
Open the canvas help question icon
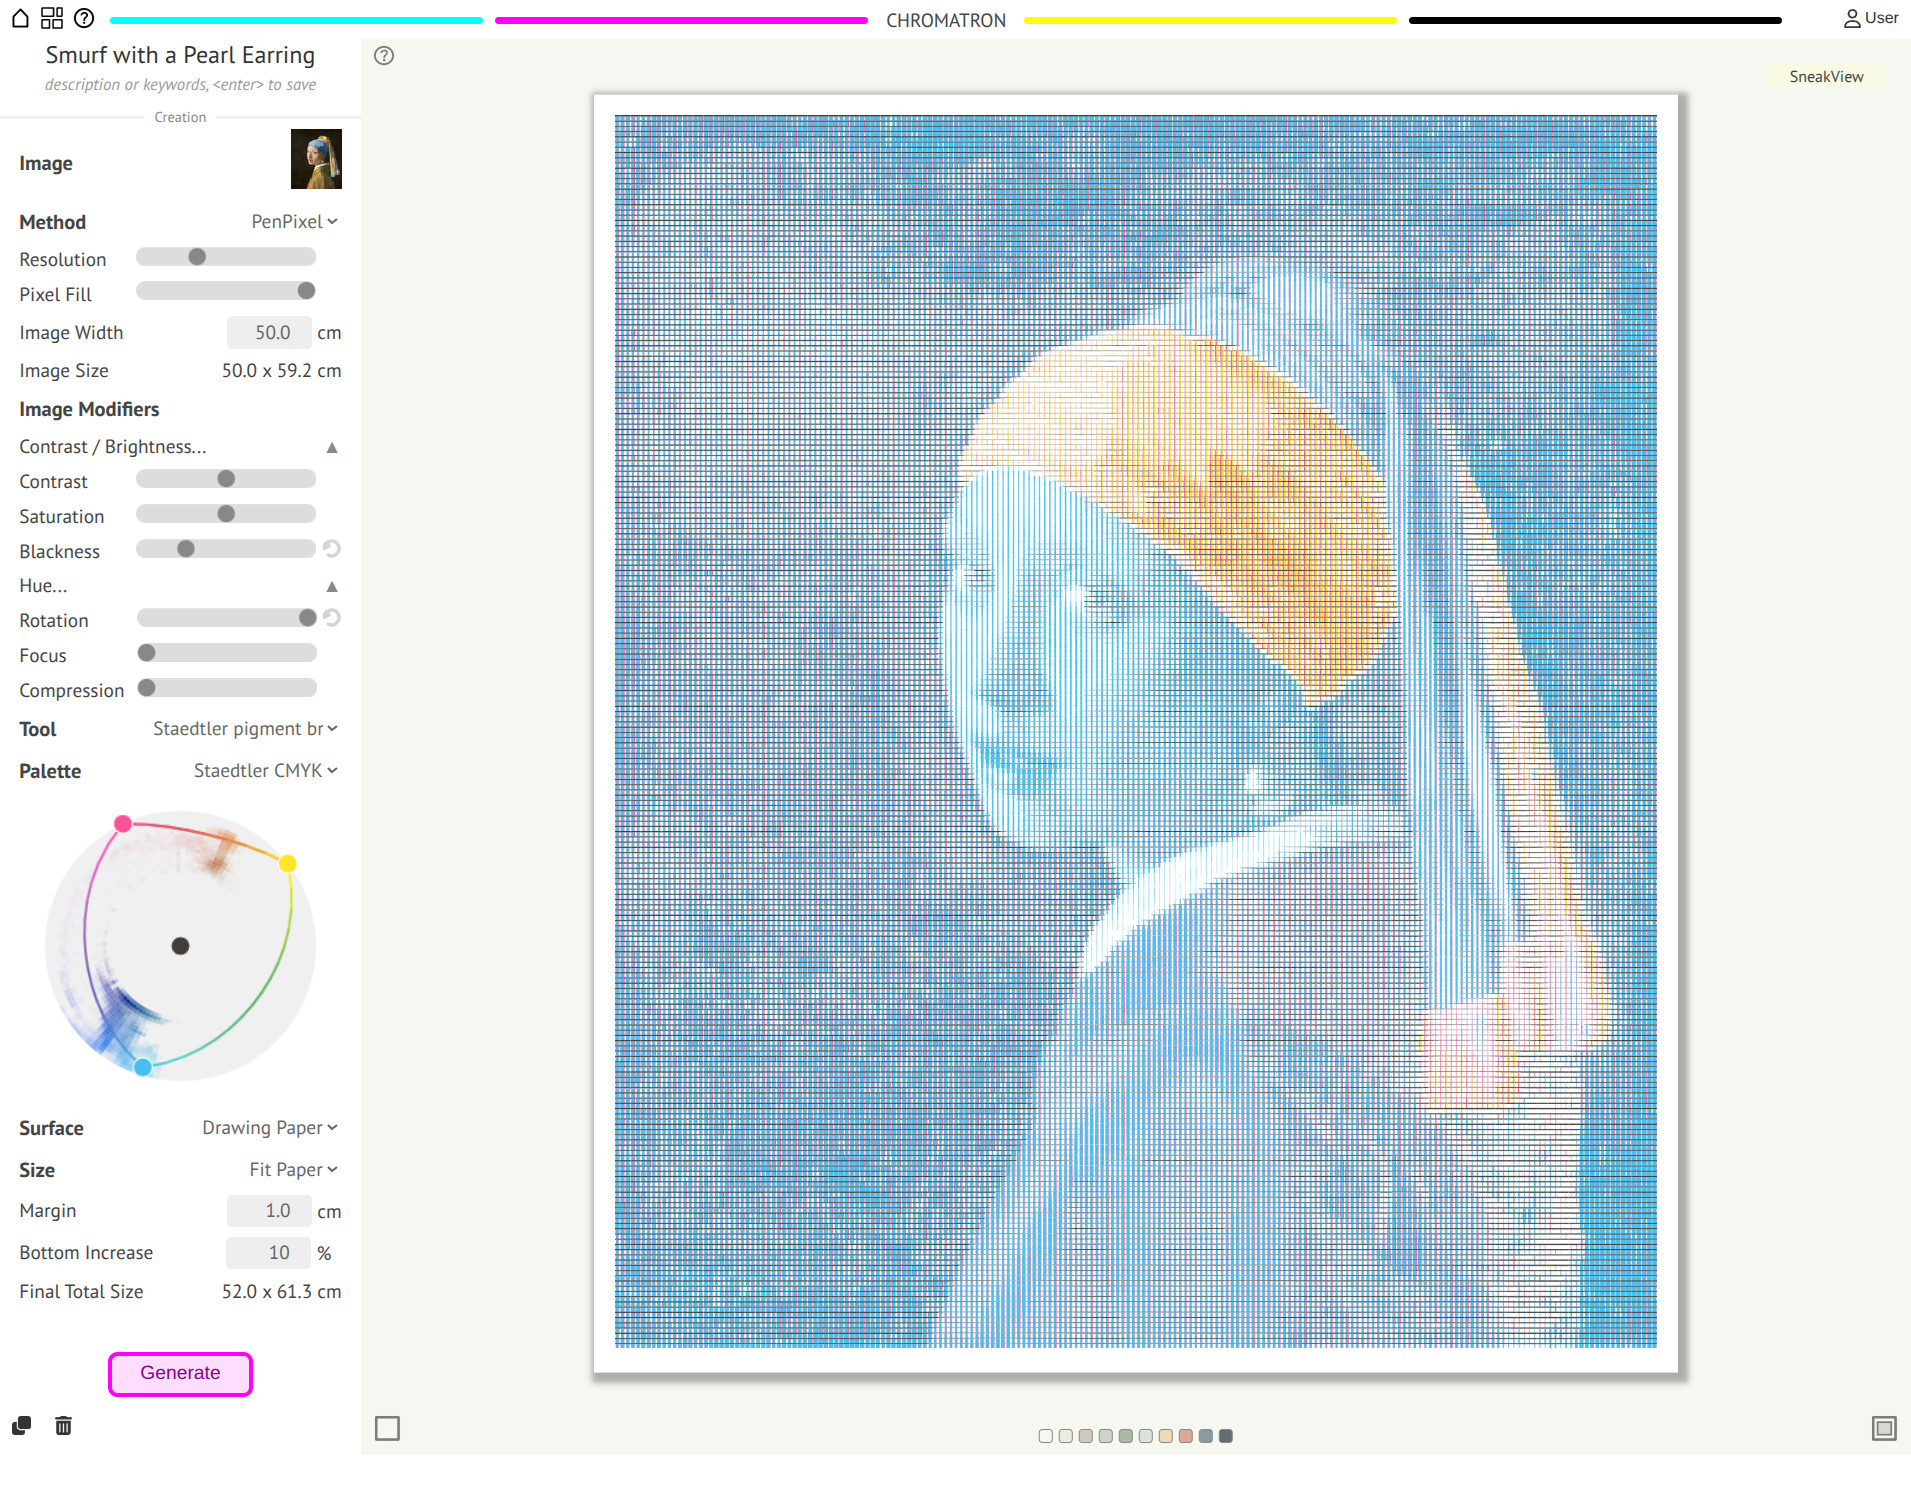pyautogui.click(x=384, y=56)
